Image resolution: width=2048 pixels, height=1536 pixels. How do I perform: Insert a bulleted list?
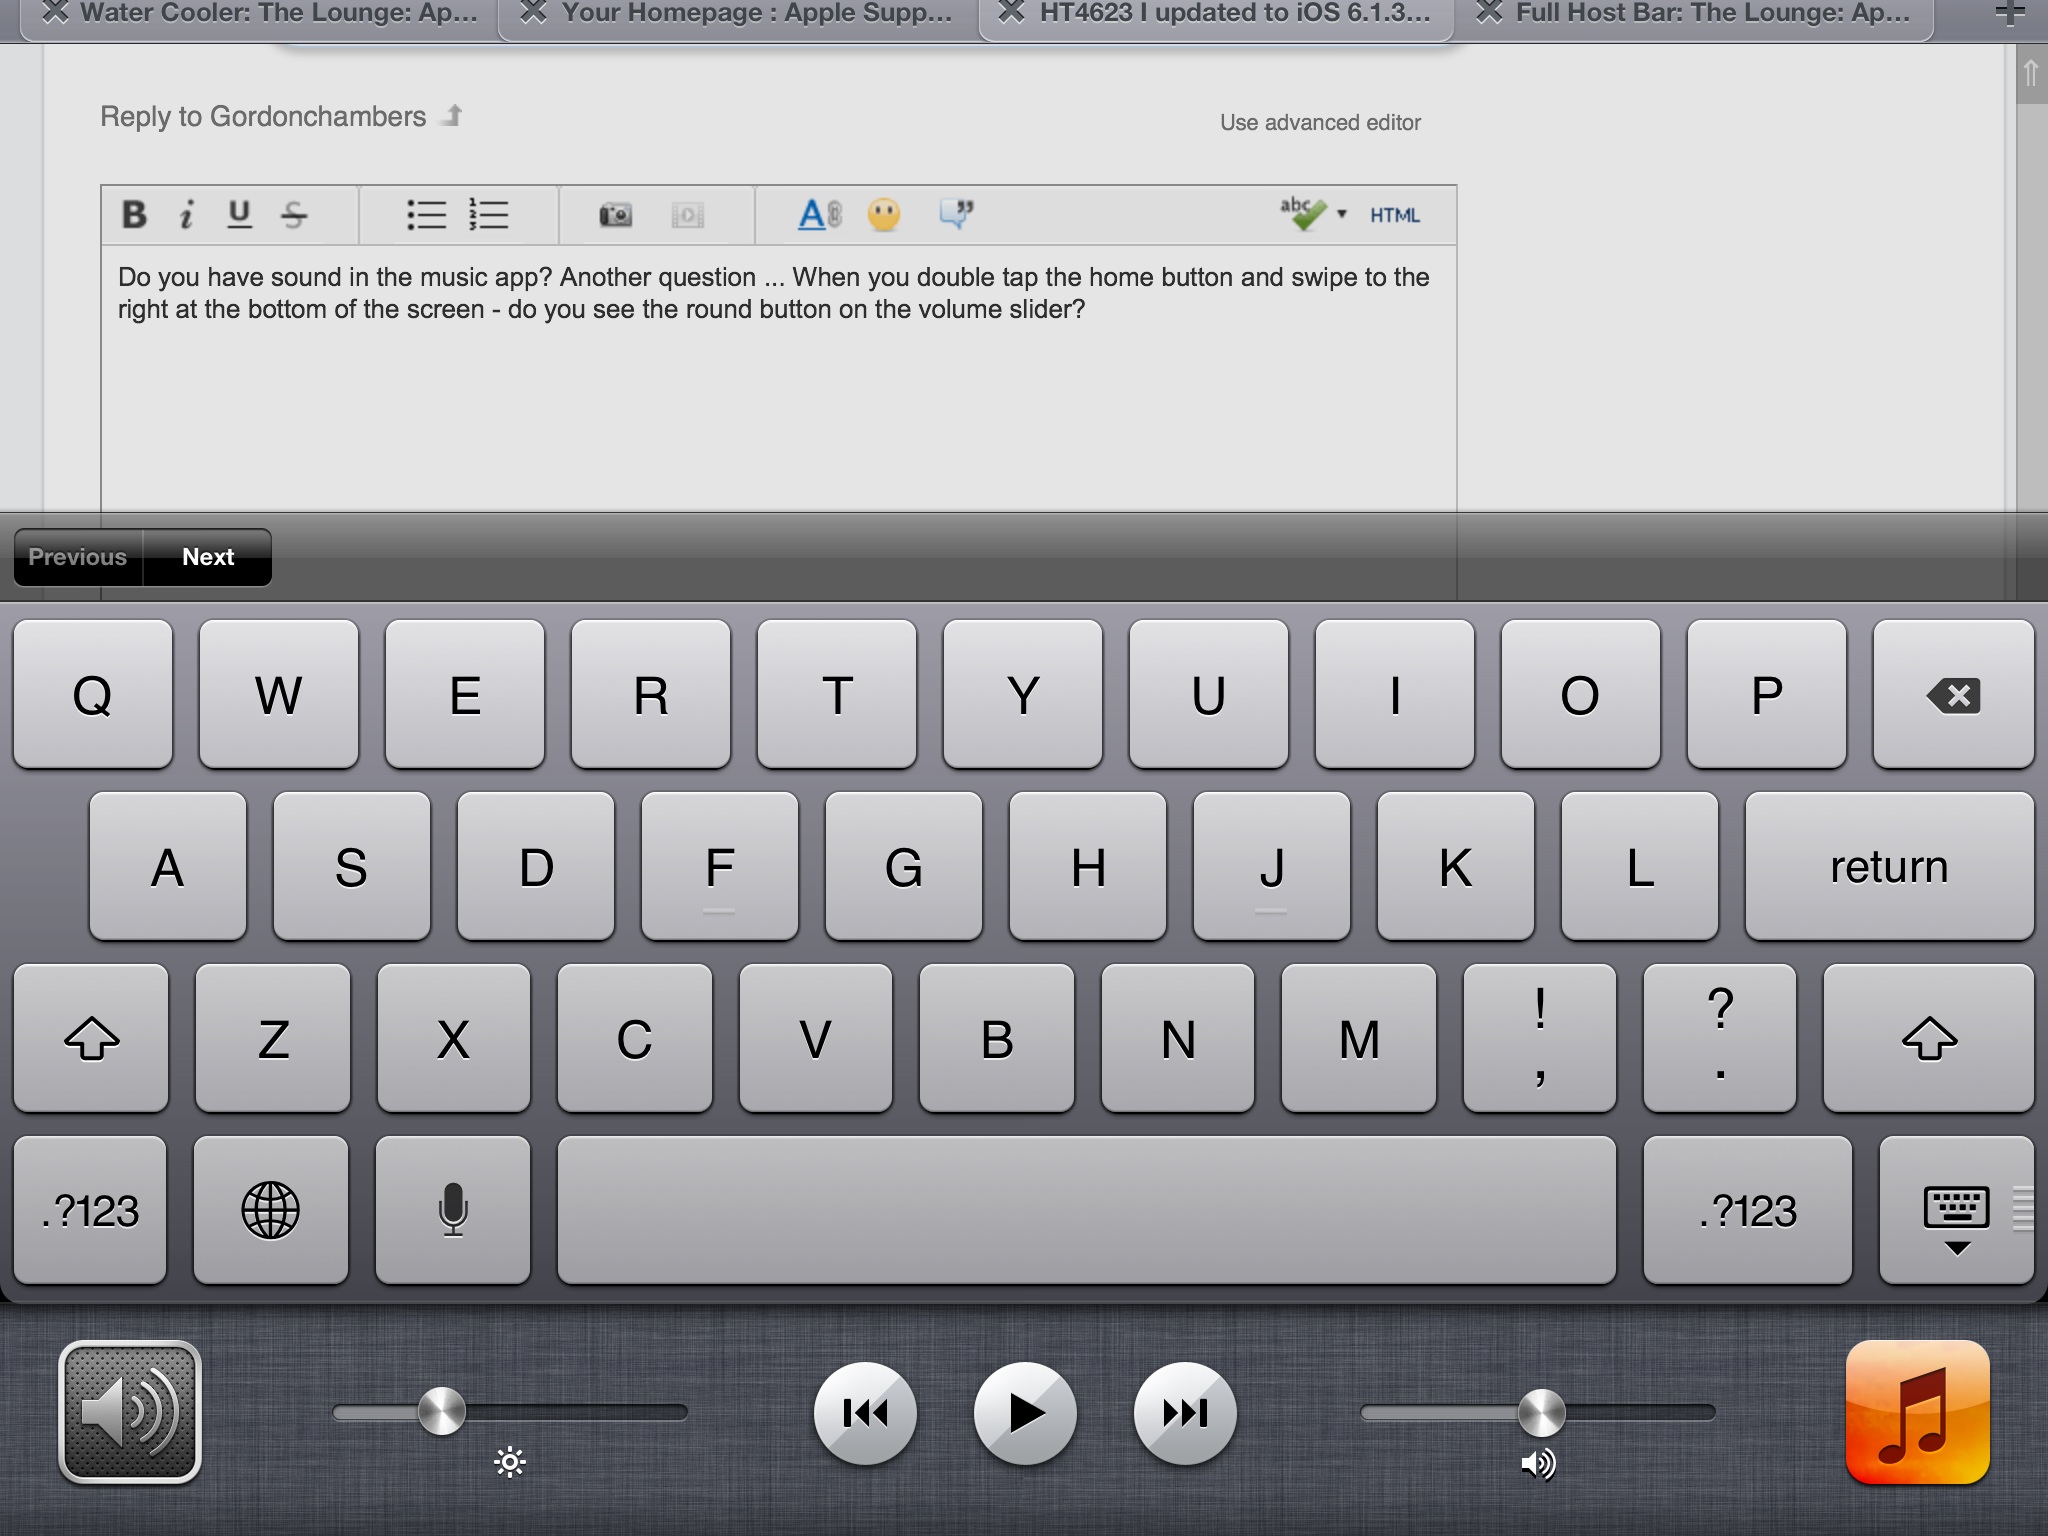click(427, 214)
